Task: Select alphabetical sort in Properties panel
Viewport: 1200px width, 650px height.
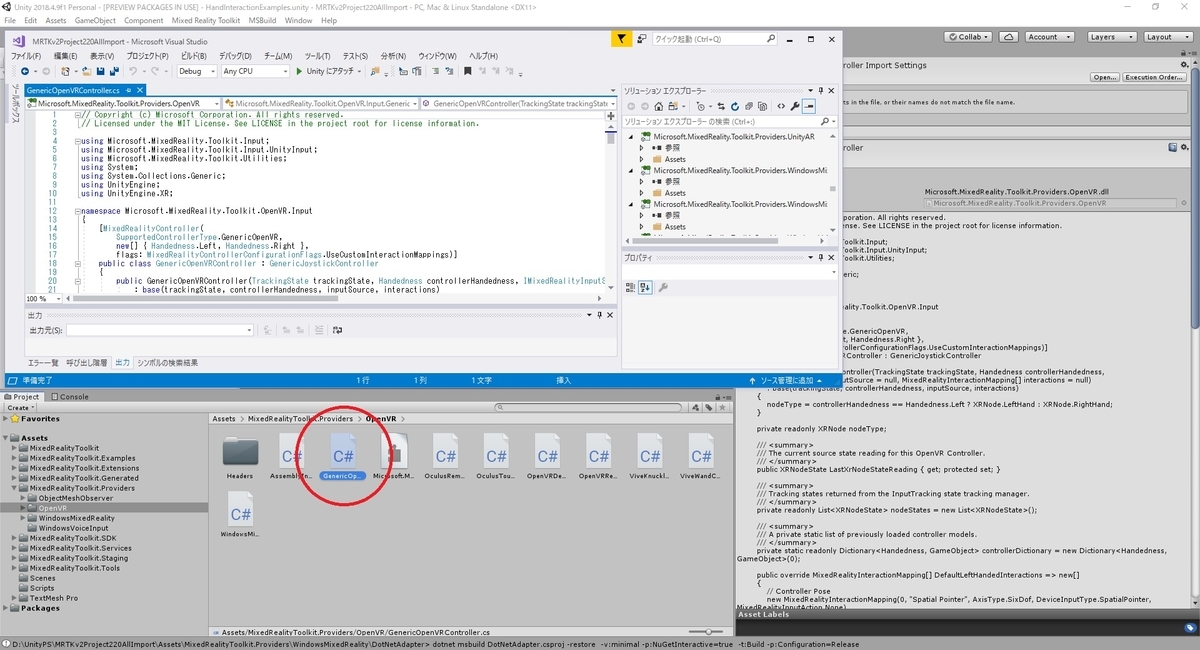Action: coord(645,287)
